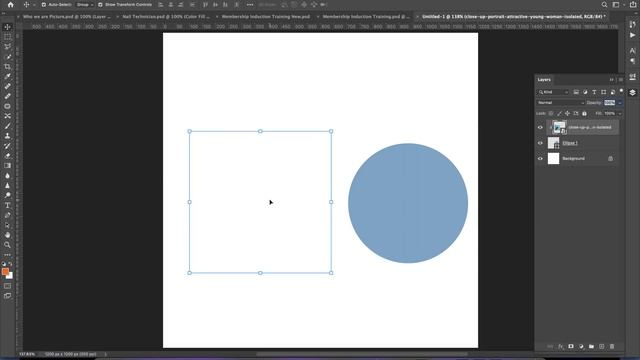
Task: Open more align options three dots
Action: click(x=250, y=4)
